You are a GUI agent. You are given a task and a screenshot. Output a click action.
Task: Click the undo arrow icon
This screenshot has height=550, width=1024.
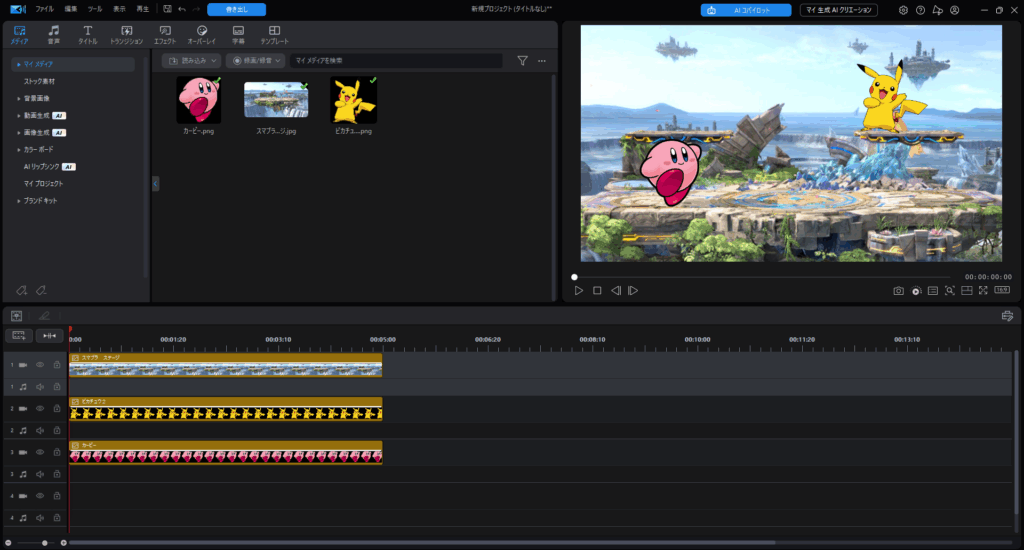point(182,9)
